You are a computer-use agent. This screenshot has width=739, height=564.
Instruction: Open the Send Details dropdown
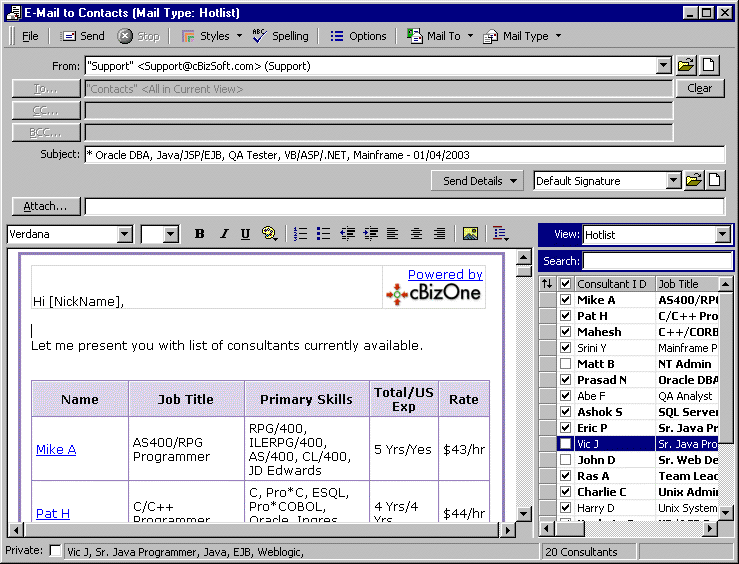tap(477, 181)
